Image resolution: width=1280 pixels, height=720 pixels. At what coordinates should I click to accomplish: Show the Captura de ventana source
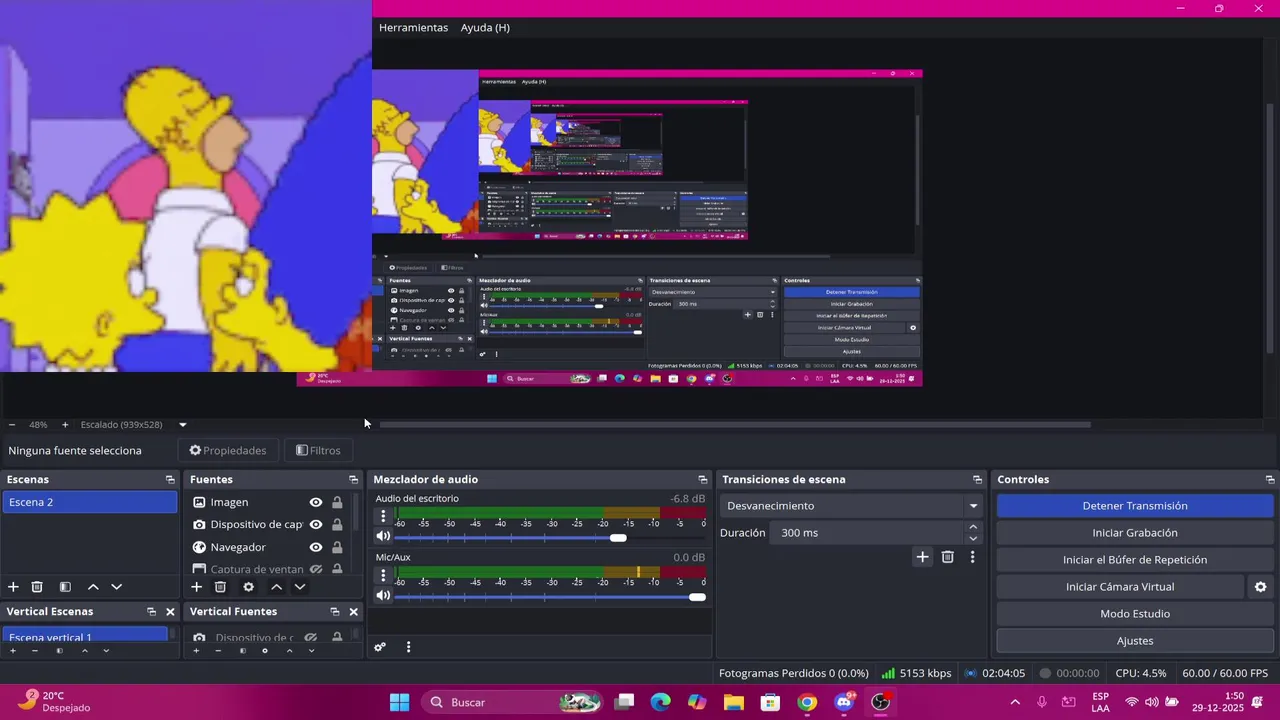(x=316, y=569)
